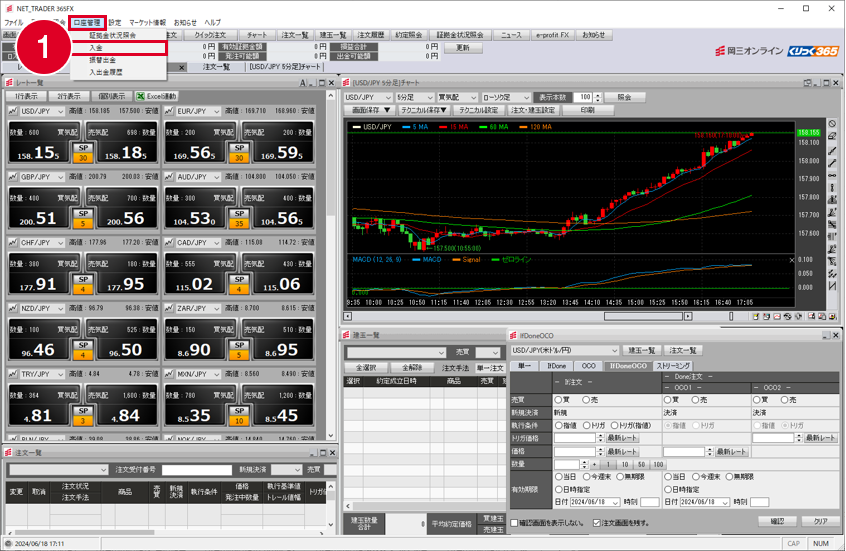
Task: Open the マーケット情報 menu
Action: coord(147,23)
